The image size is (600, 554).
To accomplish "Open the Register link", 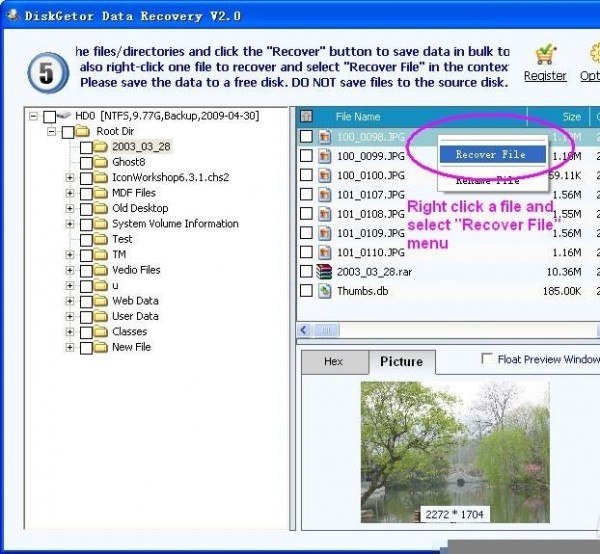I will click(545, 76).
